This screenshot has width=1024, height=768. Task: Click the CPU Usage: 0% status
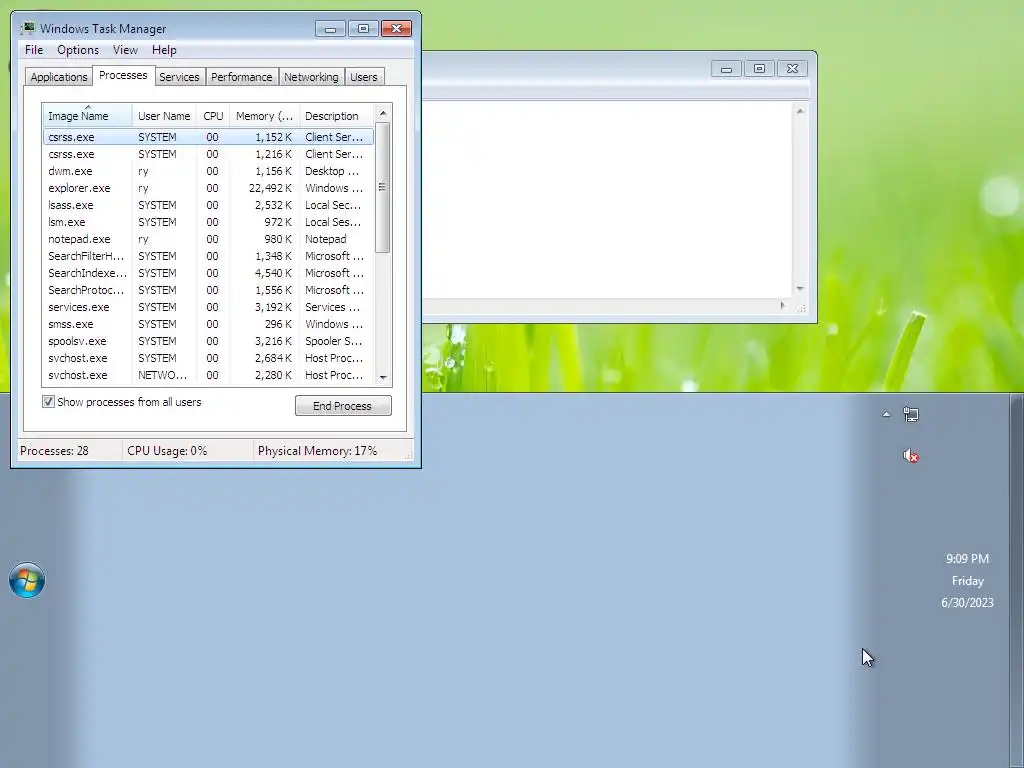(167, 451)
